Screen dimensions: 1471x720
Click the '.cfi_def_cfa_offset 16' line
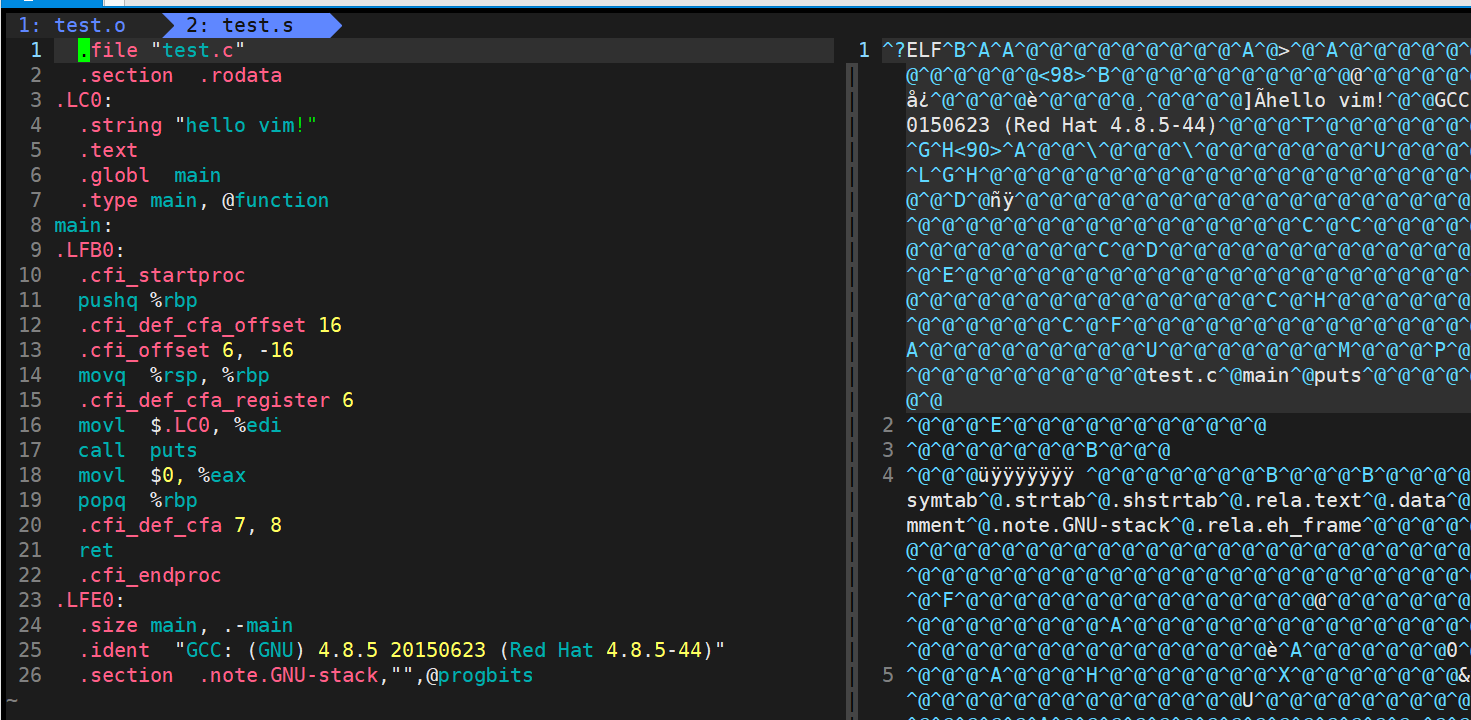(210, 325)
